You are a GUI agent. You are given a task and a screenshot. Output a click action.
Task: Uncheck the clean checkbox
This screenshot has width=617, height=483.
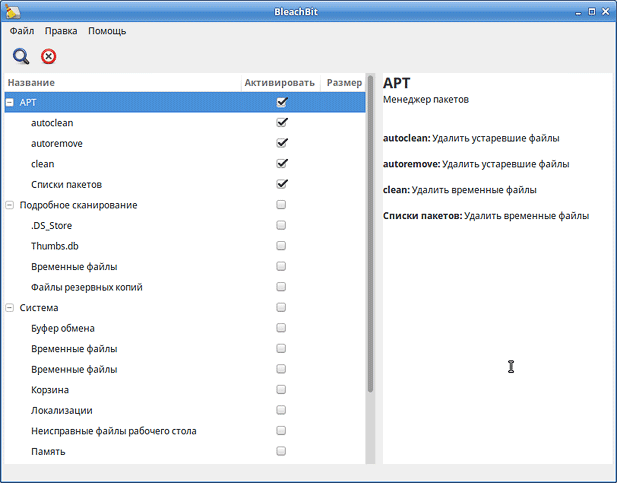281,164
